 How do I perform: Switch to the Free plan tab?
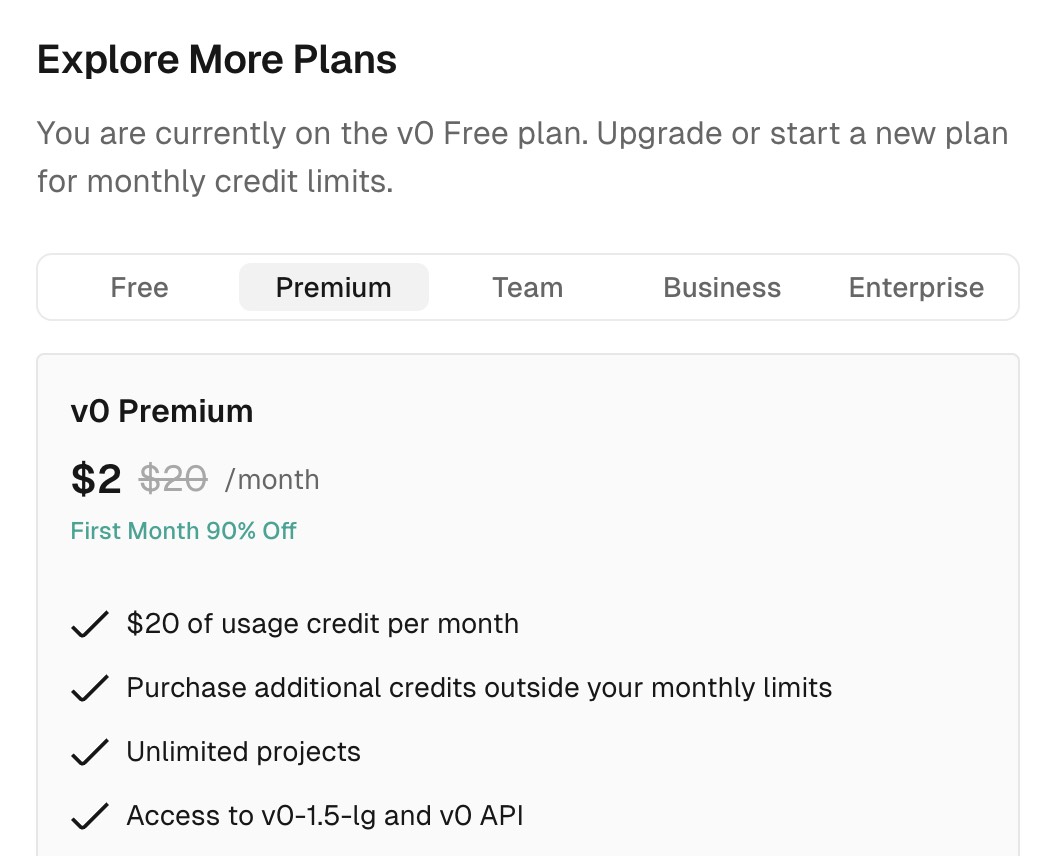point(139,288)
